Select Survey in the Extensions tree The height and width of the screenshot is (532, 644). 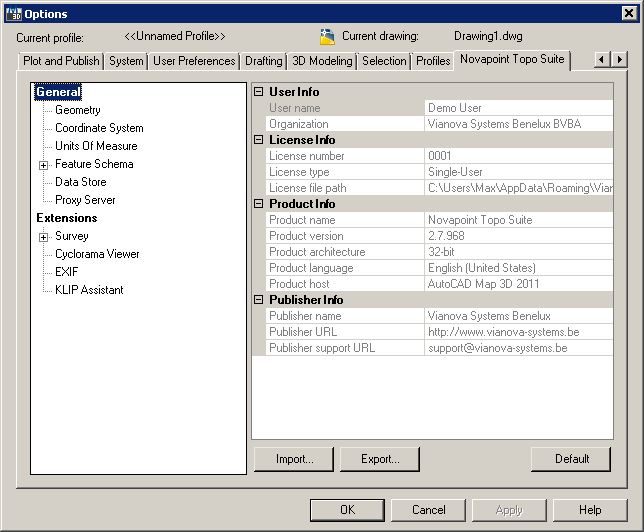(x=71, y=236)
